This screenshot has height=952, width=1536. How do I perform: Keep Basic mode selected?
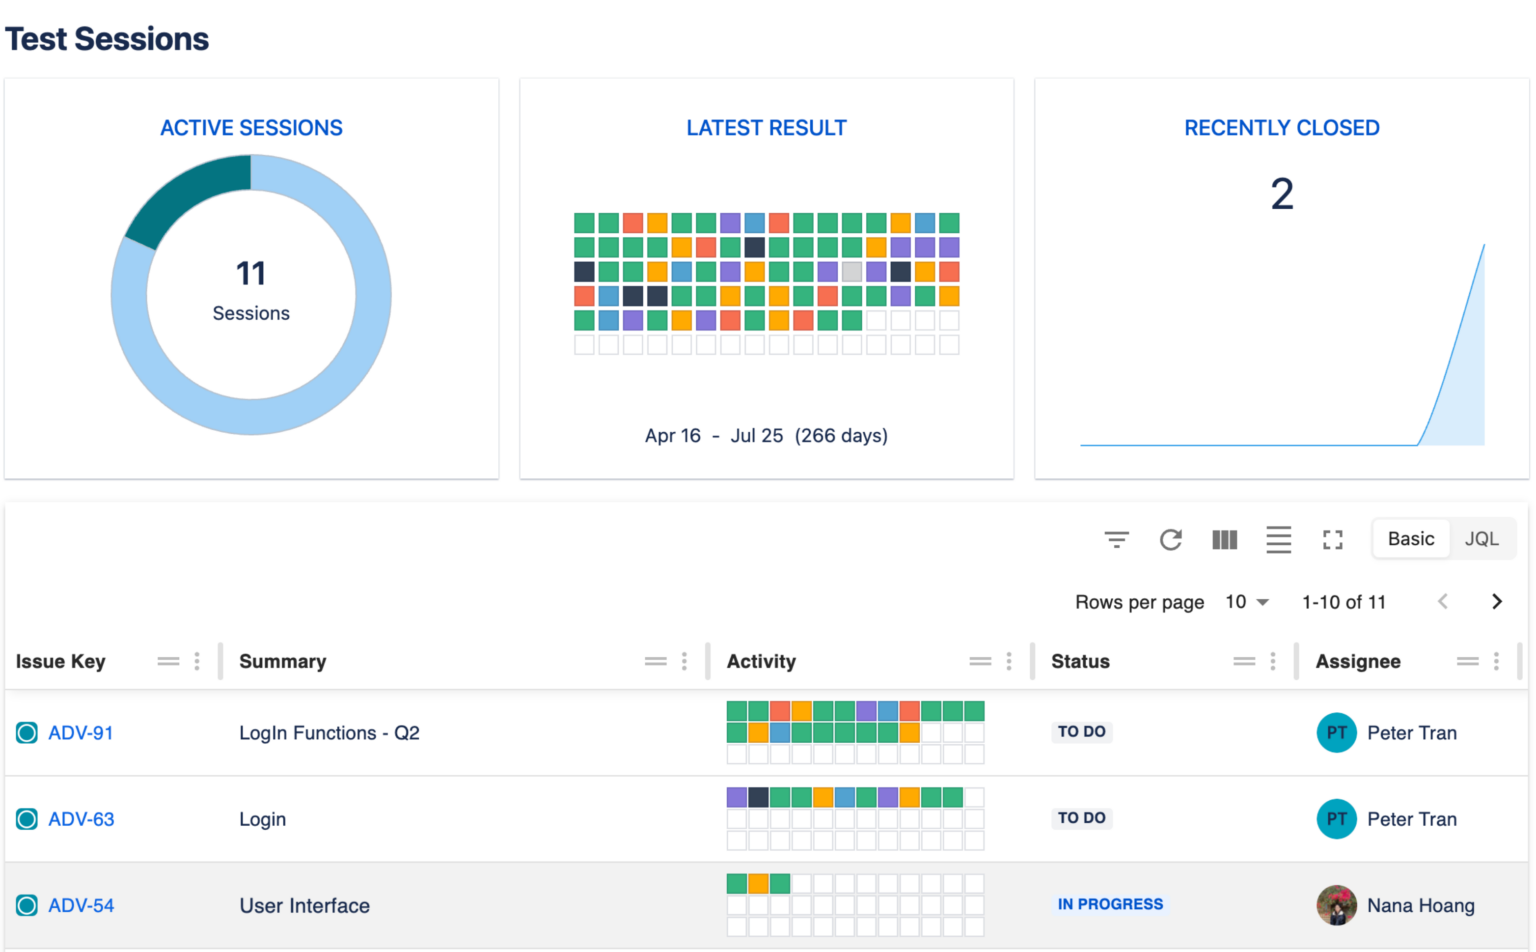pos(1411,538)
